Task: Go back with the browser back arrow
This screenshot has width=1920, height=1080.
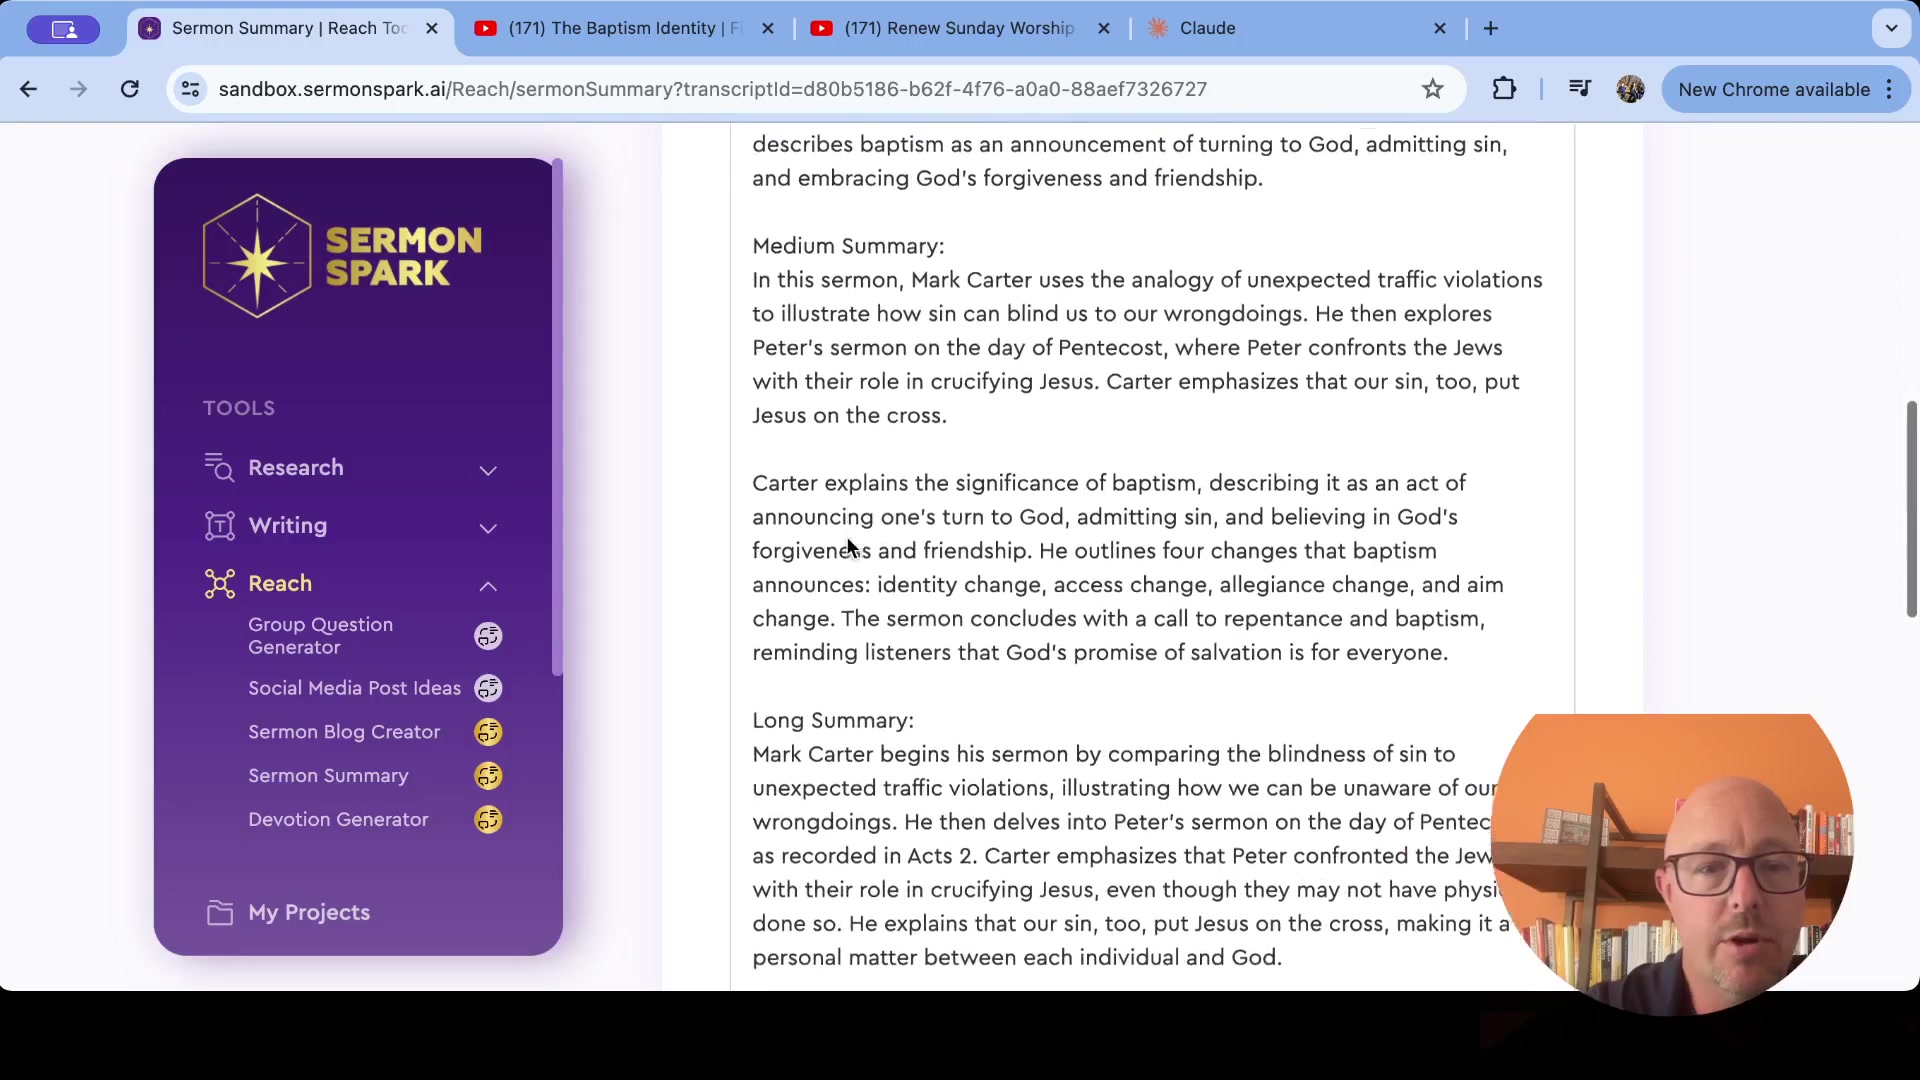Action: coord(28,89)
